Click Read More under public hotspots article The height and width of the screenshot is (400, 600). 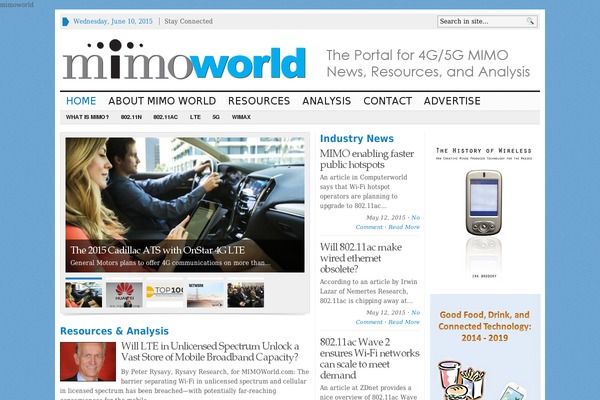click(x=404, y=227)
